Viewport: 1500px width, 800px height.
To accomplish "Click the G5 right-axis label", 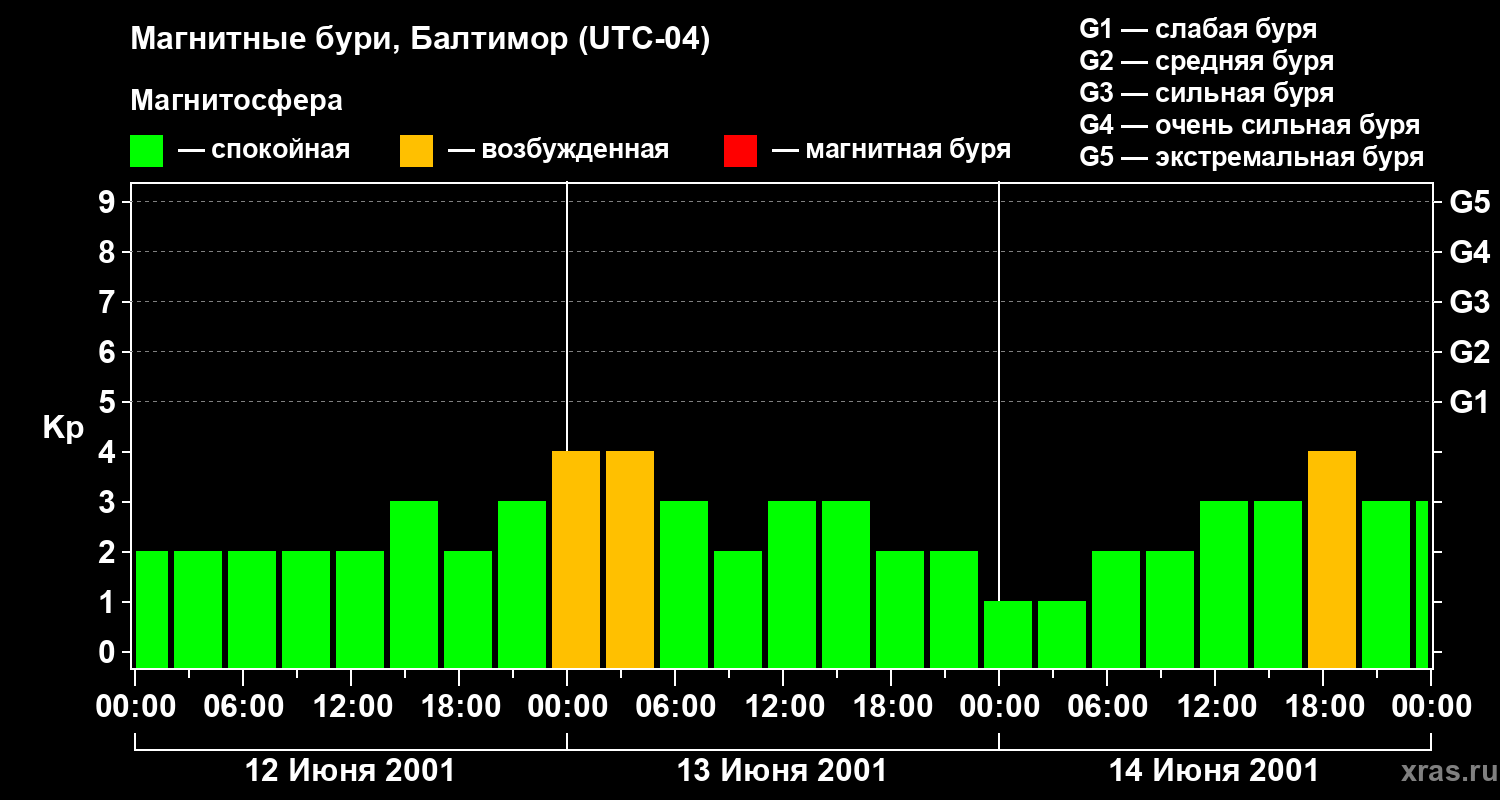I will pyautogui.click(x=1469, y=202).
